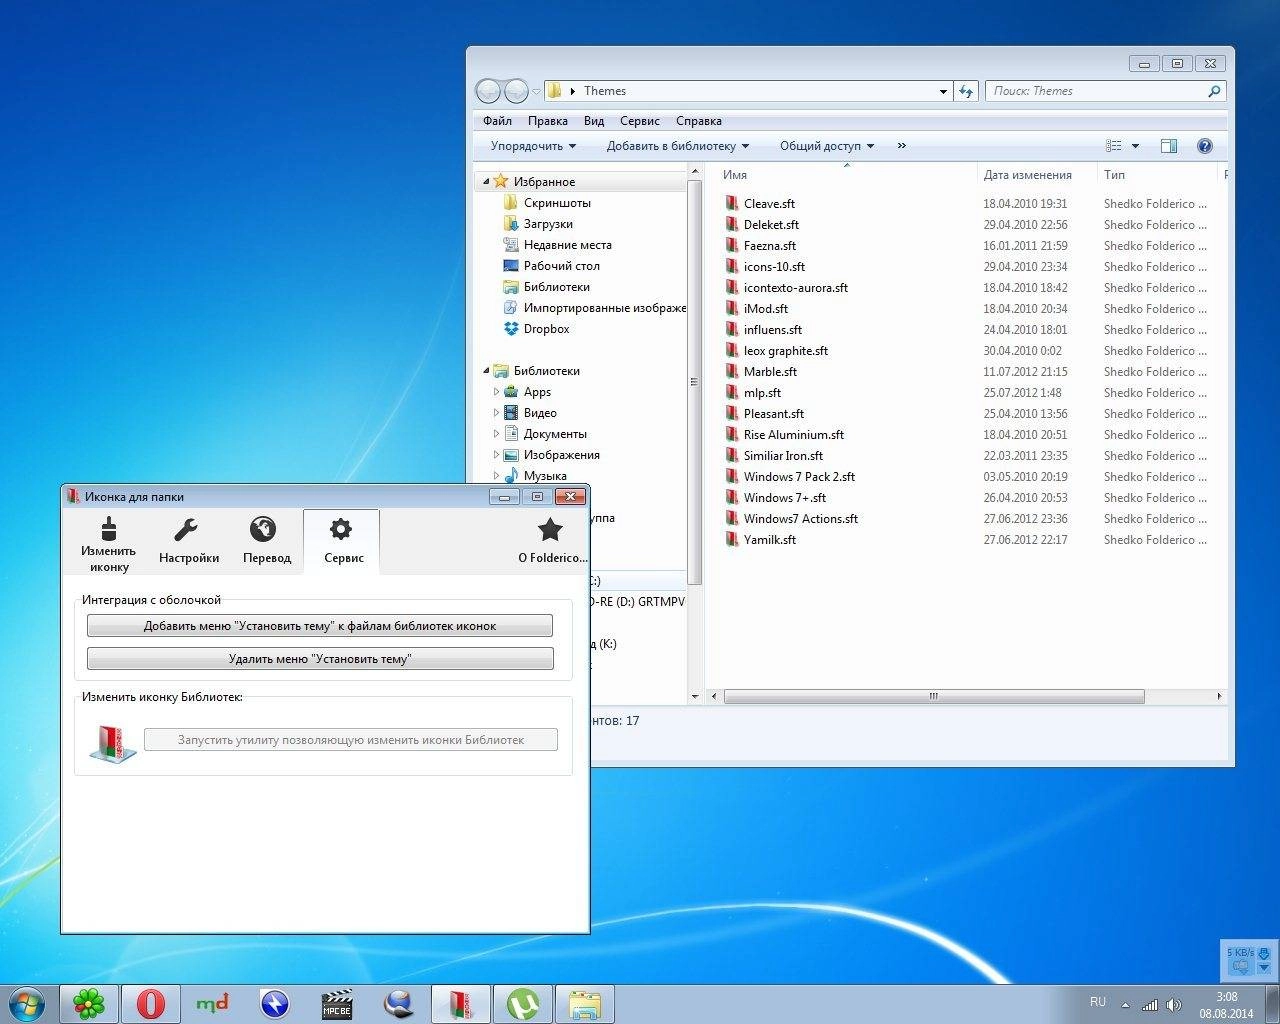Click the refresh icon next to address bar
1280x1024 pixels.
coord(966,91)
